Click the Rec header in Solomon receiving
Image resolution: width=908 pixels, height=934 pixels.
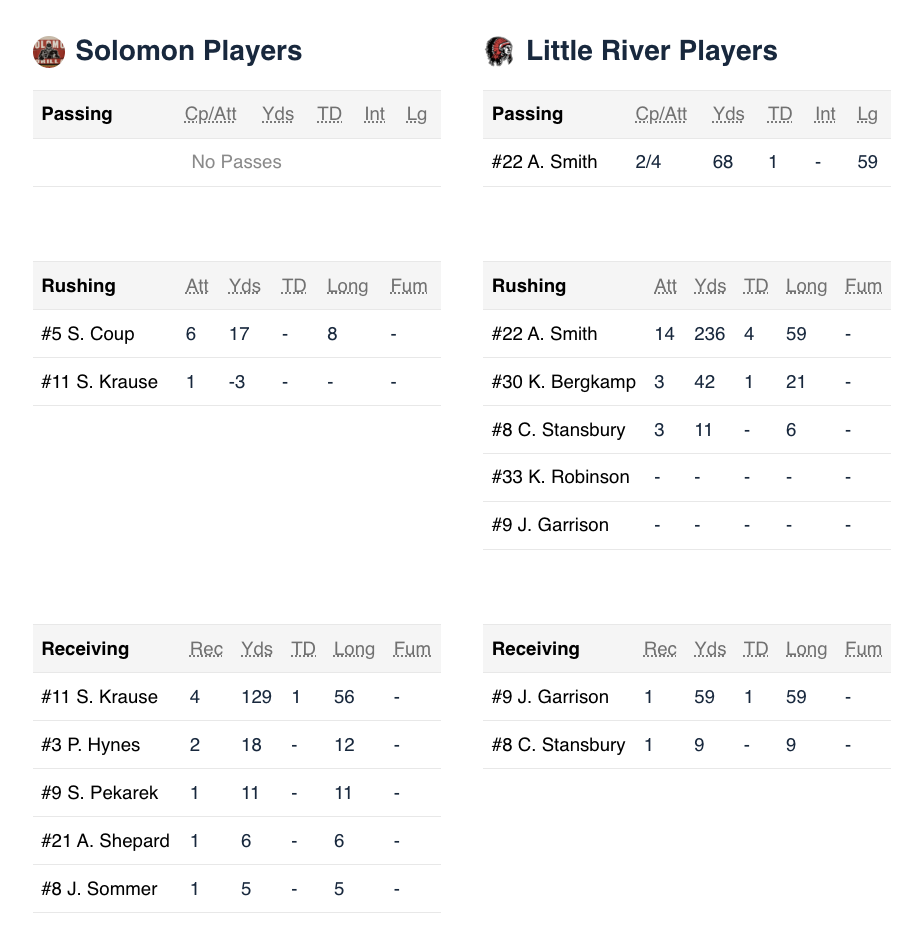(206, 649)
